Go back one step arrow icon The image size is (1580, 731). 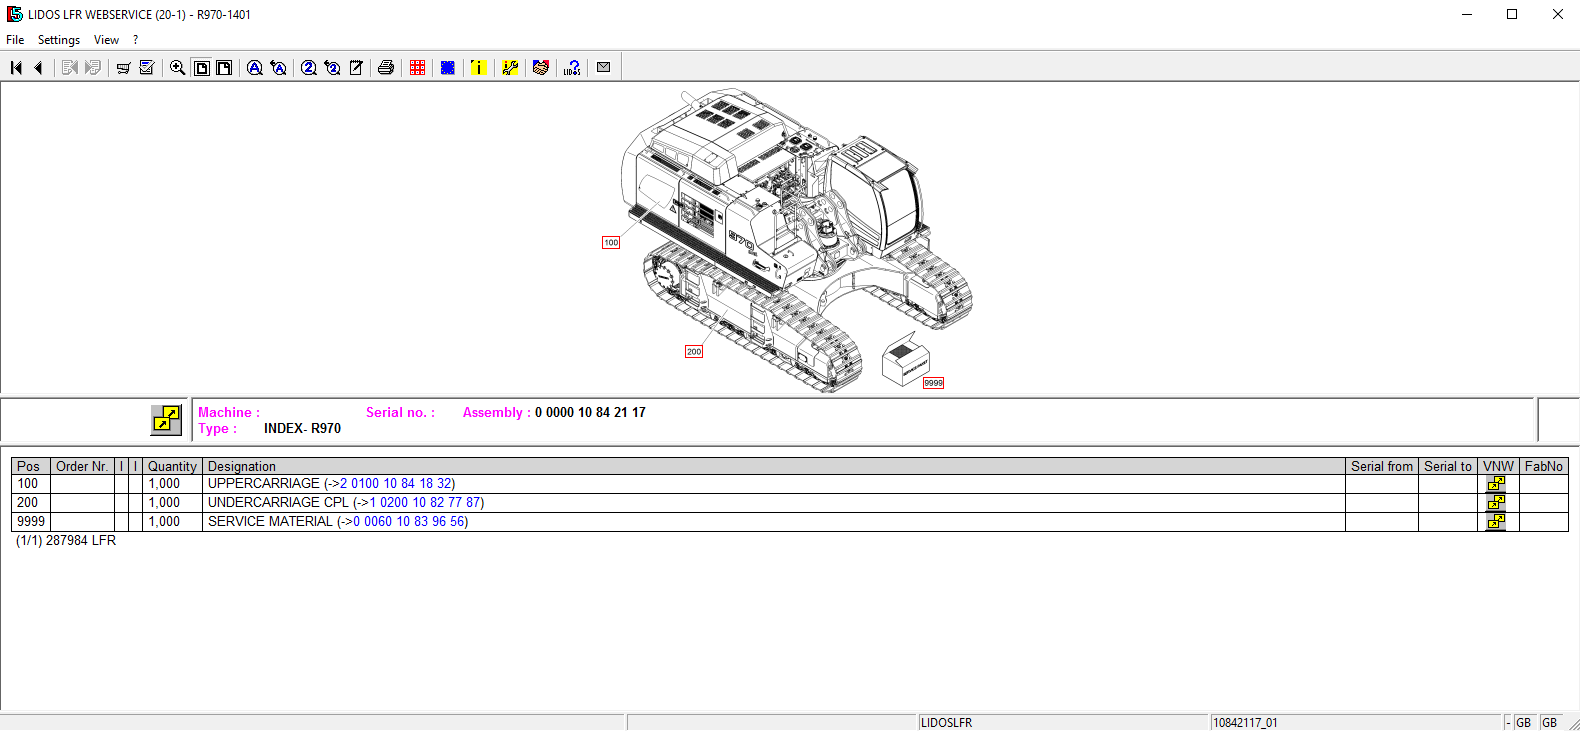click(38, 68)
